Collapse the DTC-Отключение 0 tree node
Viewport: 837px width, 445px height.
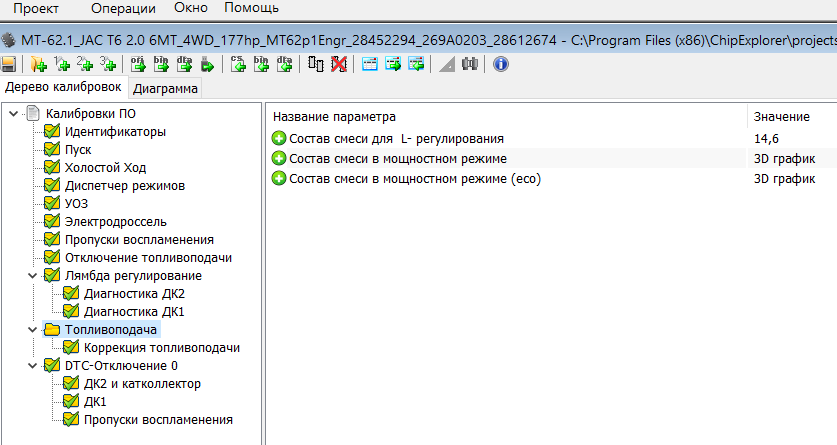[x=36, y=365]
